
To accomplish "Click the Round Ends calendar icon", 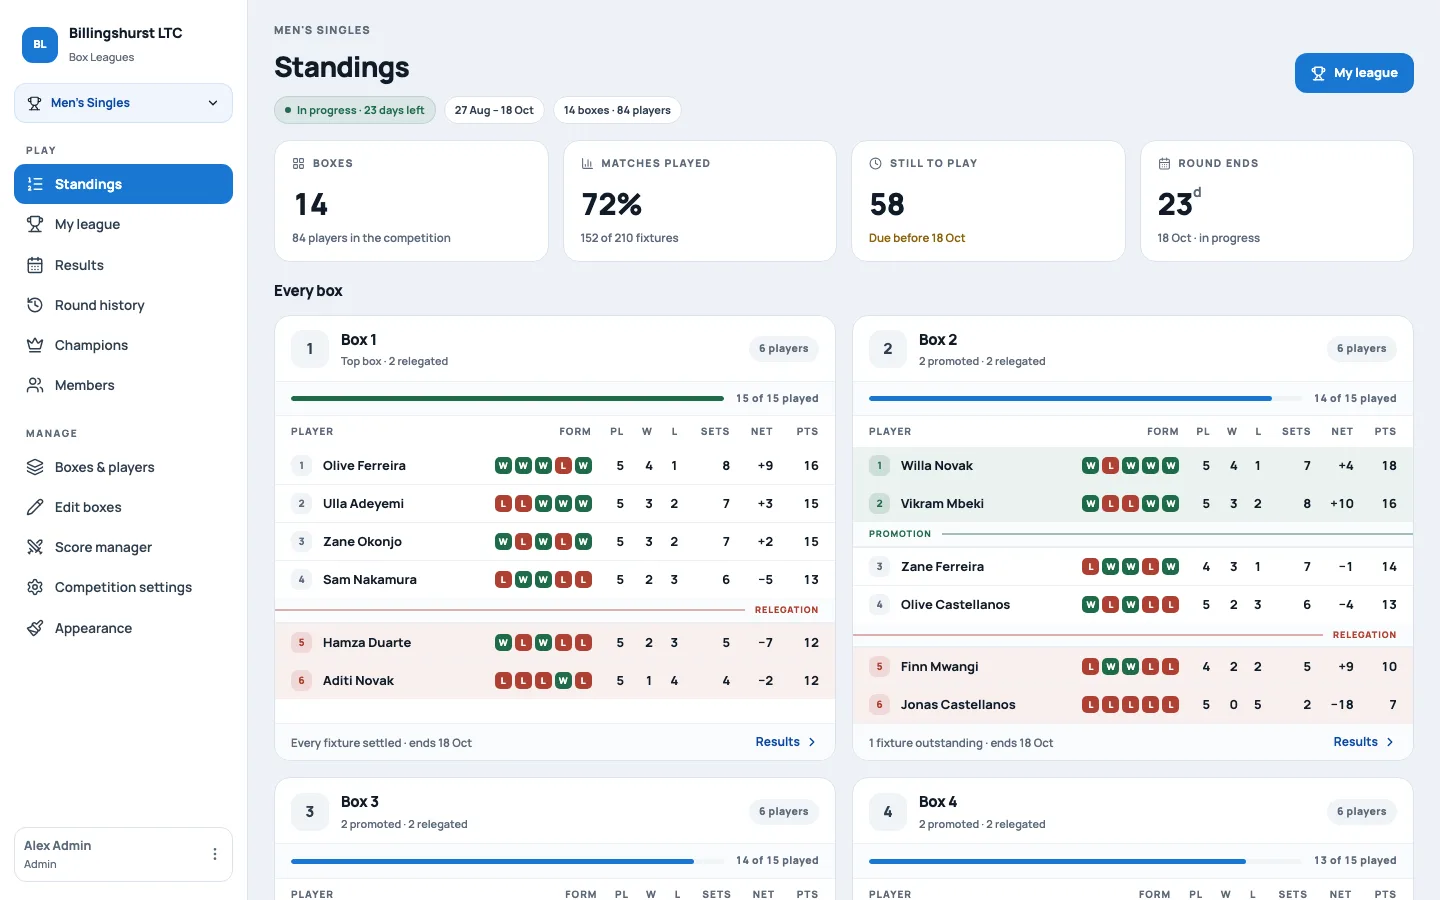I will [x=1164, y=163].
